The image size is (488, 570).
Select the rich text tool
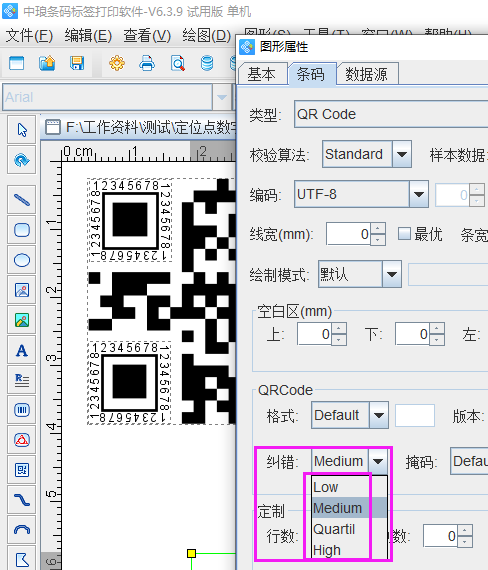(x=22, y=380)
